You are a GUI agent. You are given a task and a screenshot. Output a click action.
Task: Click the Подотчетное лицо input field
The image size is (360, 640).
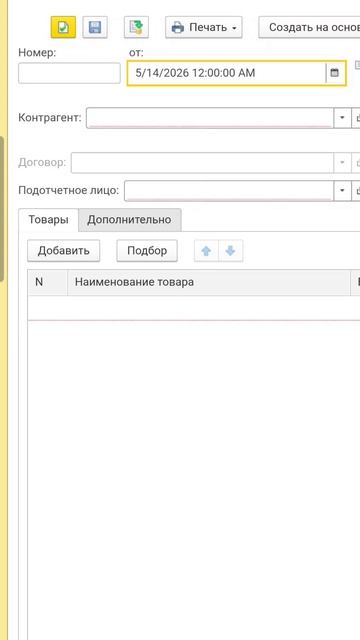coord(229,191)
